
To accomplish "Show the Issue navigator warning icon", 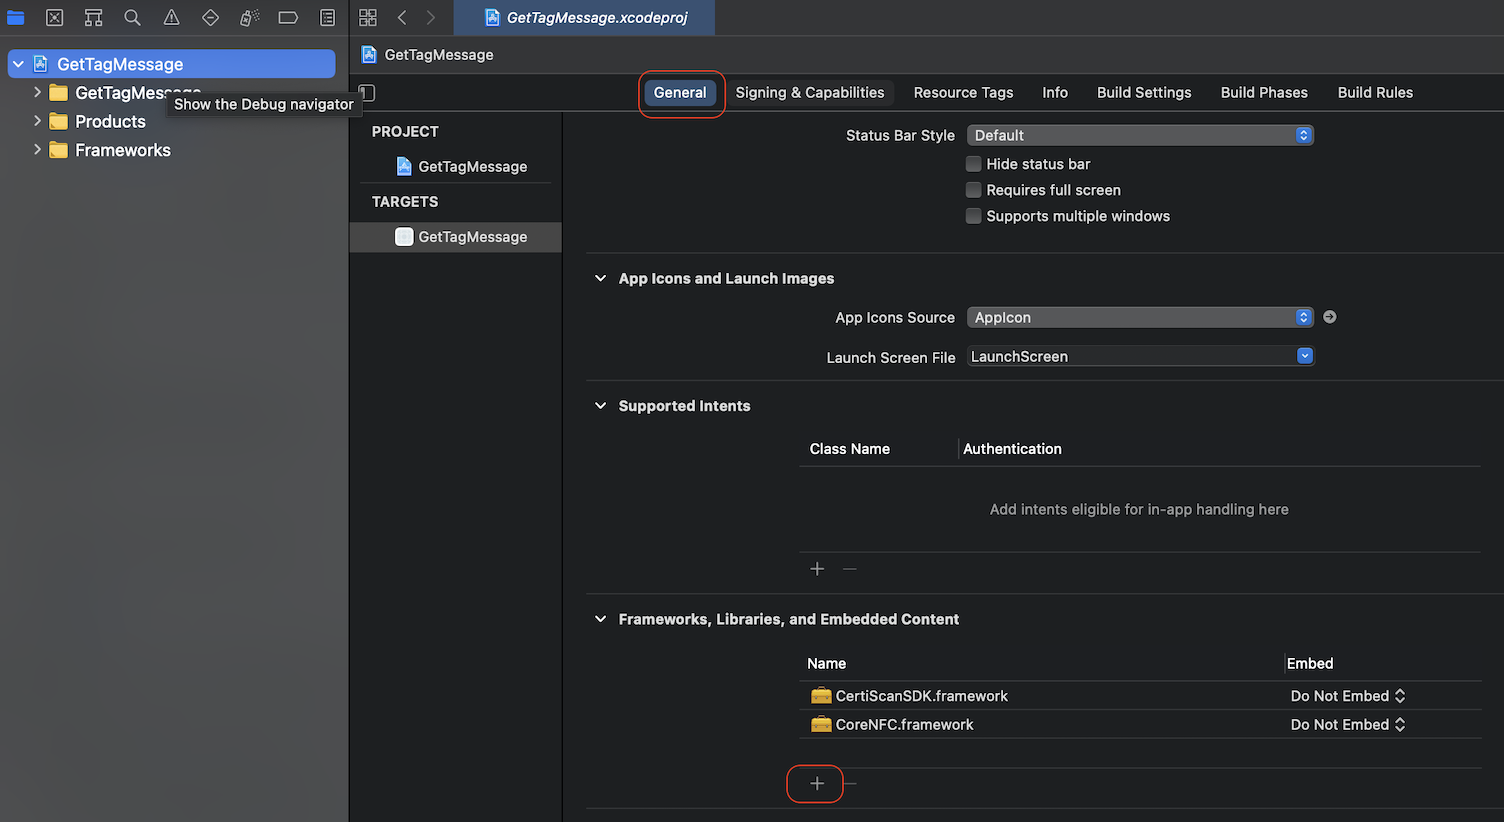I will point(171,17).
